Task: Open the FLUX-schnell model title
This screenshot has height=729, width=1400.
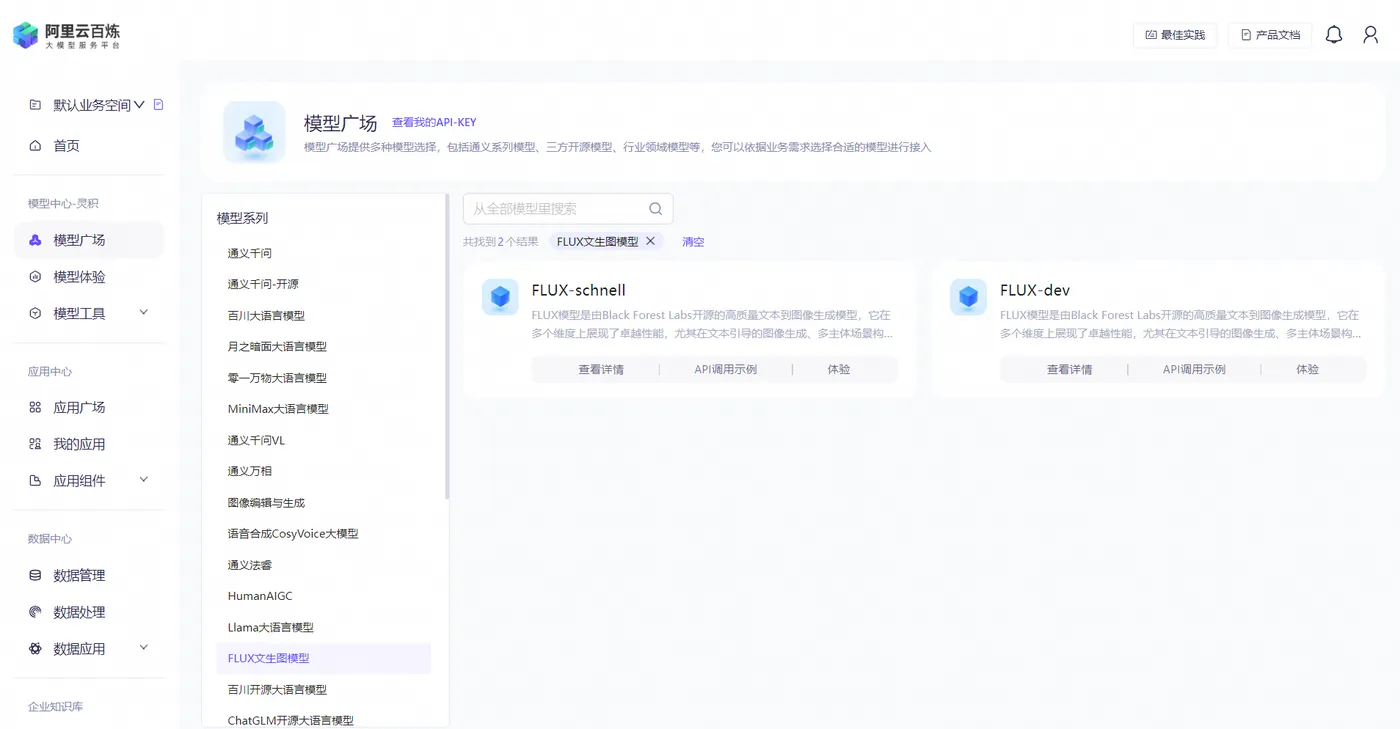Action: [x=578, y=290]
